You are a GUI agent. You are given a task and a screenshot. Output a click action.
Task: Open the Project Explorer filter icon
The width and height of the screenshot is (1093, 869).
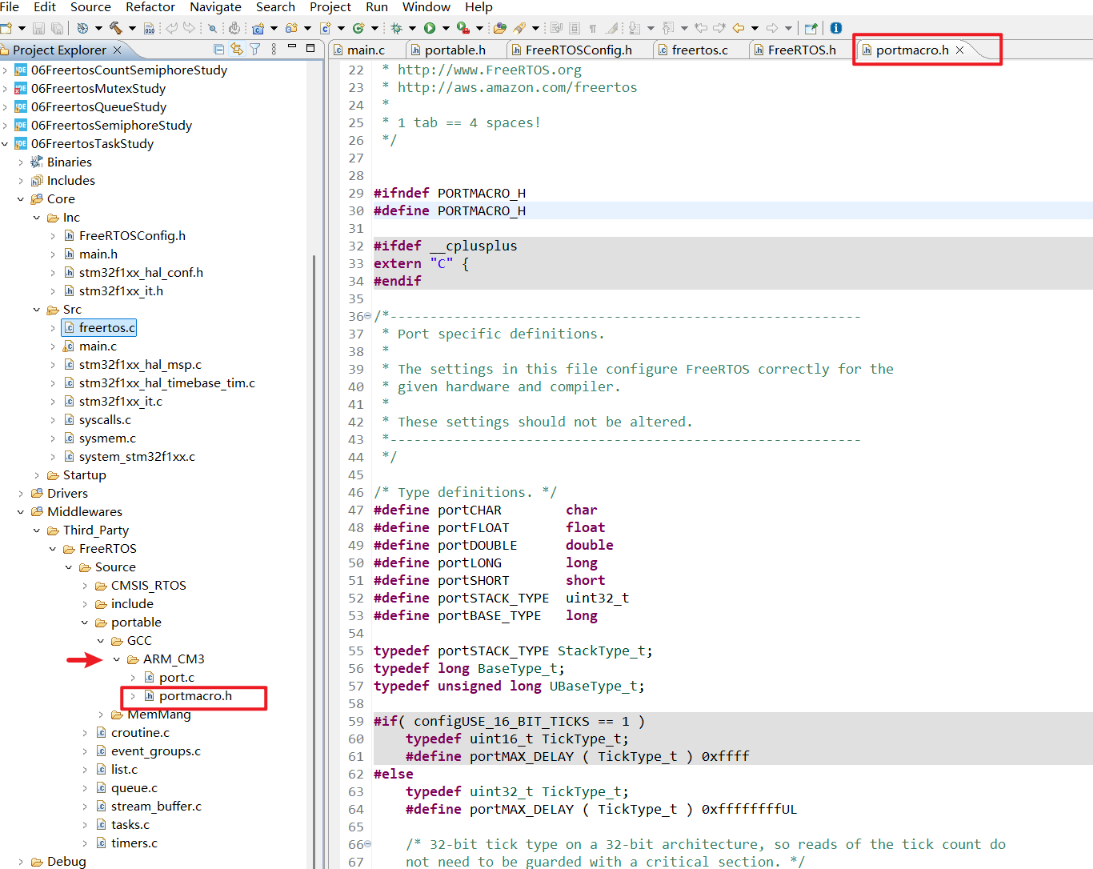[255, 49]
